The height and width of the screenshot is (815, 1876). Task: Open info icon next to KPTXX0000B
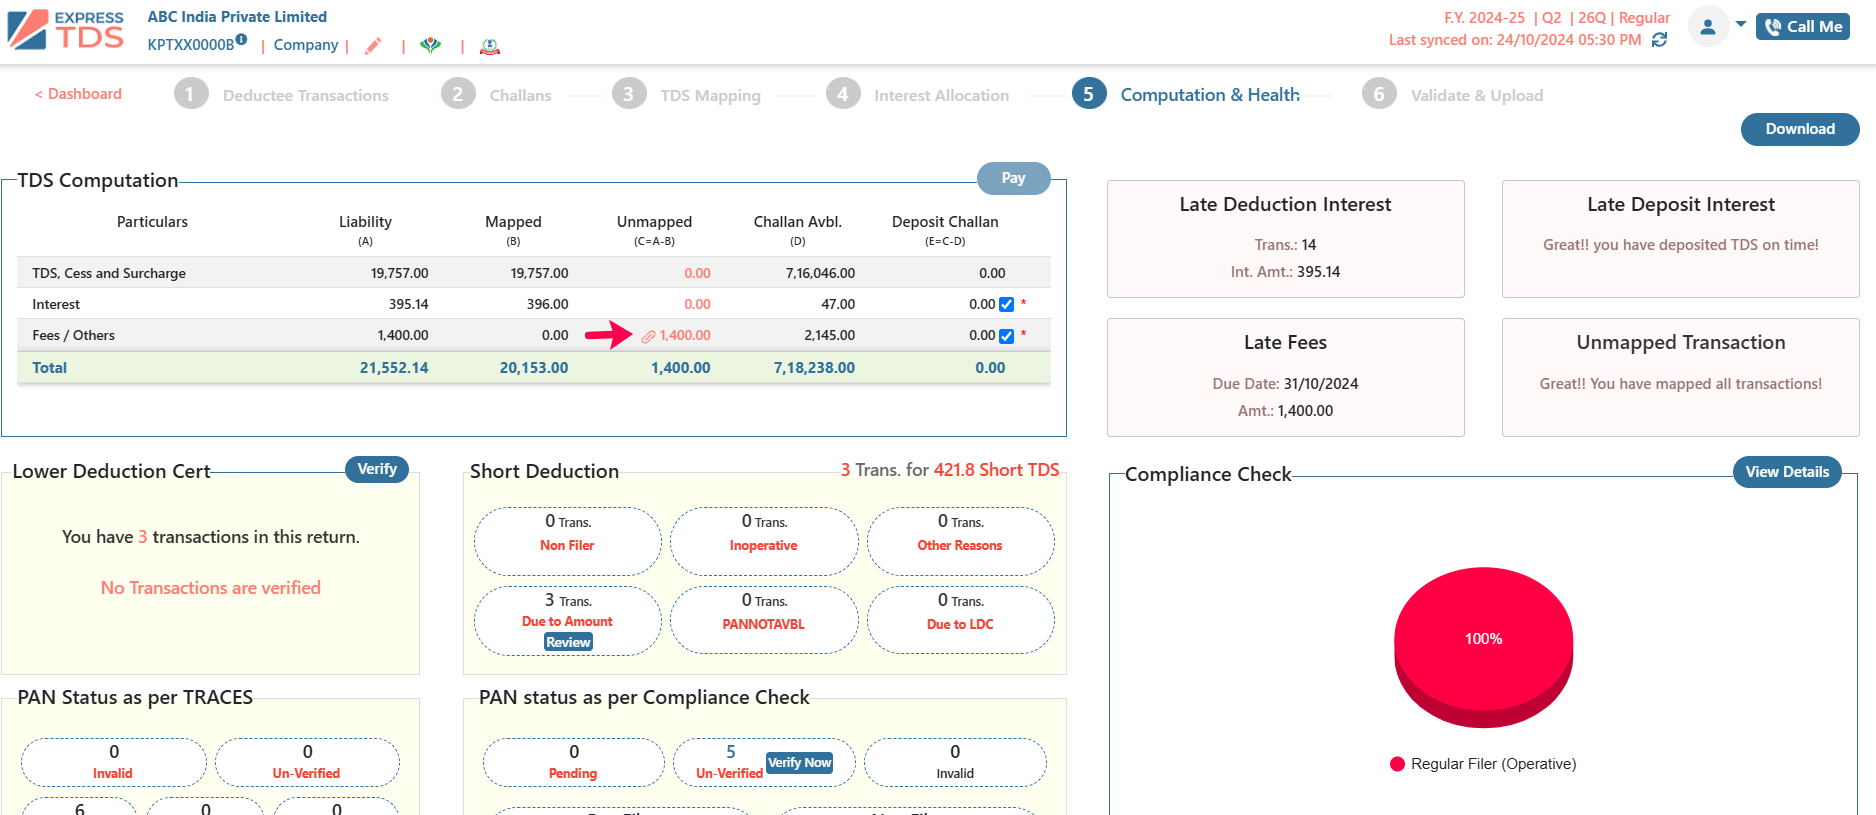[x=241, y=40]
